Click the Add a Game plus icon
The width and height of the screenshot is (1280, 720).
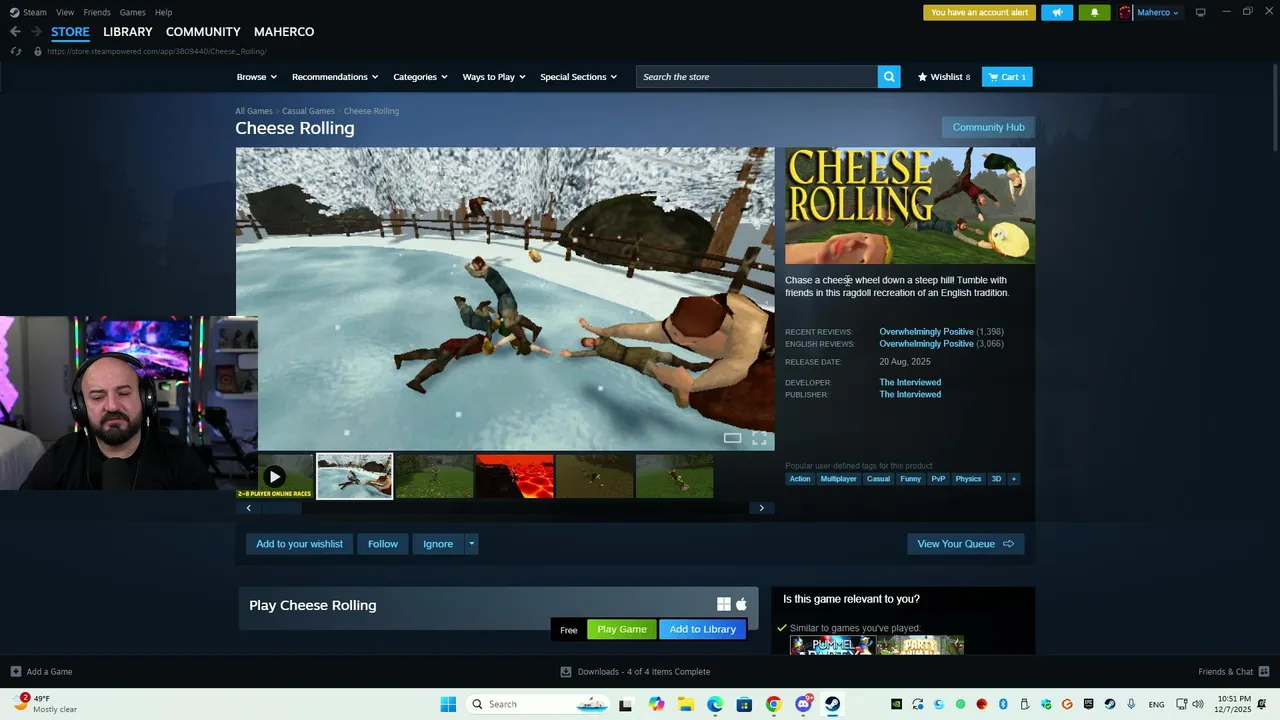pyautogui.click(x=15, y=671)
